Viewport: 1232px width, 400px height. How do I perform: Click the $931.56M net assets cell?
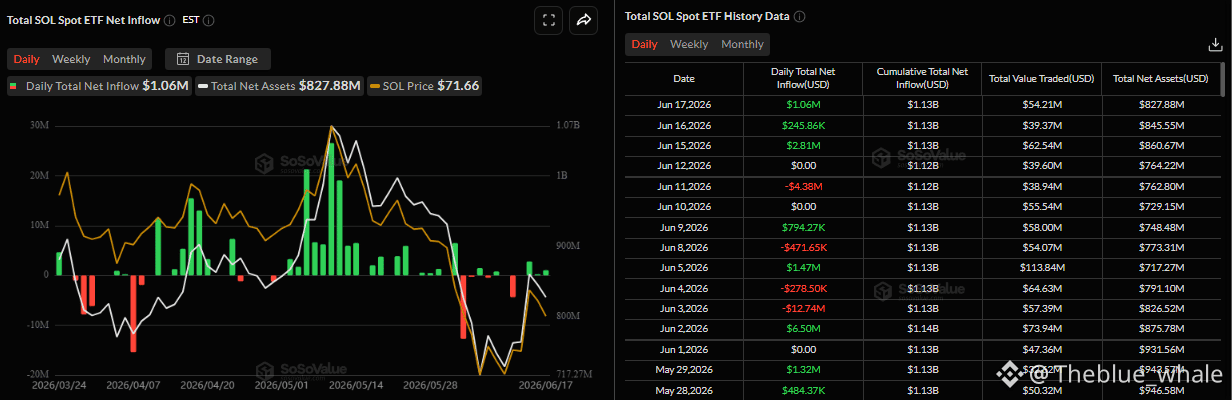point(1161,350)
